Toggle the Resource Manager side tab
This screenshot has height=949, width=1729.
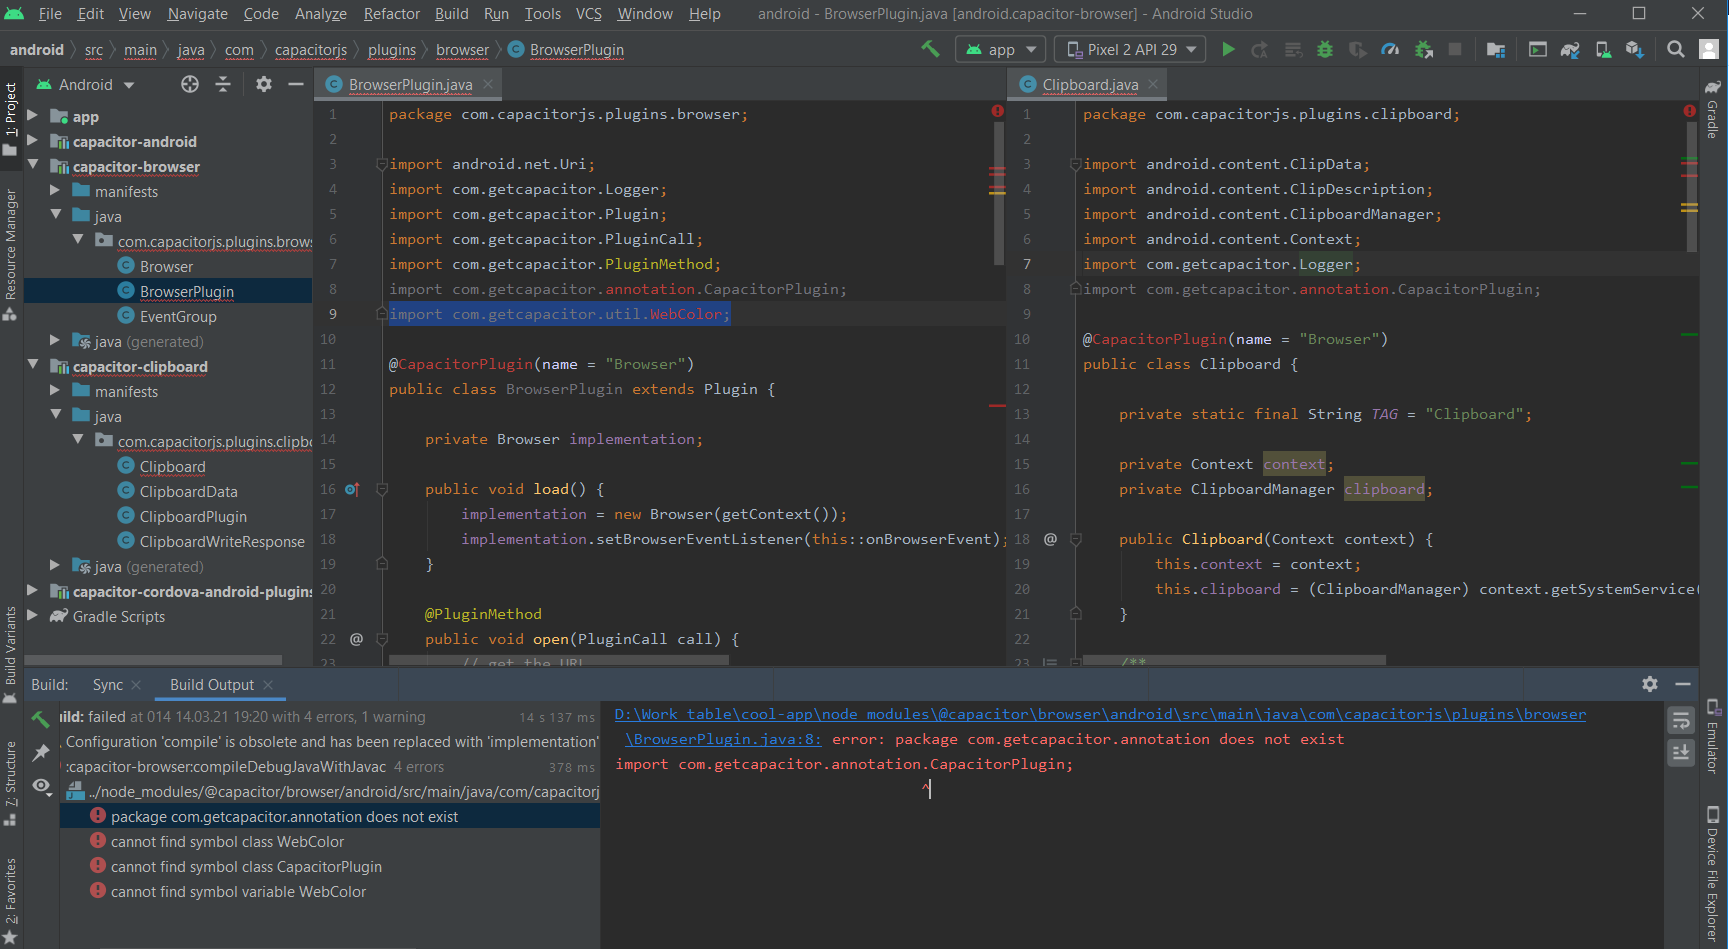[10, 253]
